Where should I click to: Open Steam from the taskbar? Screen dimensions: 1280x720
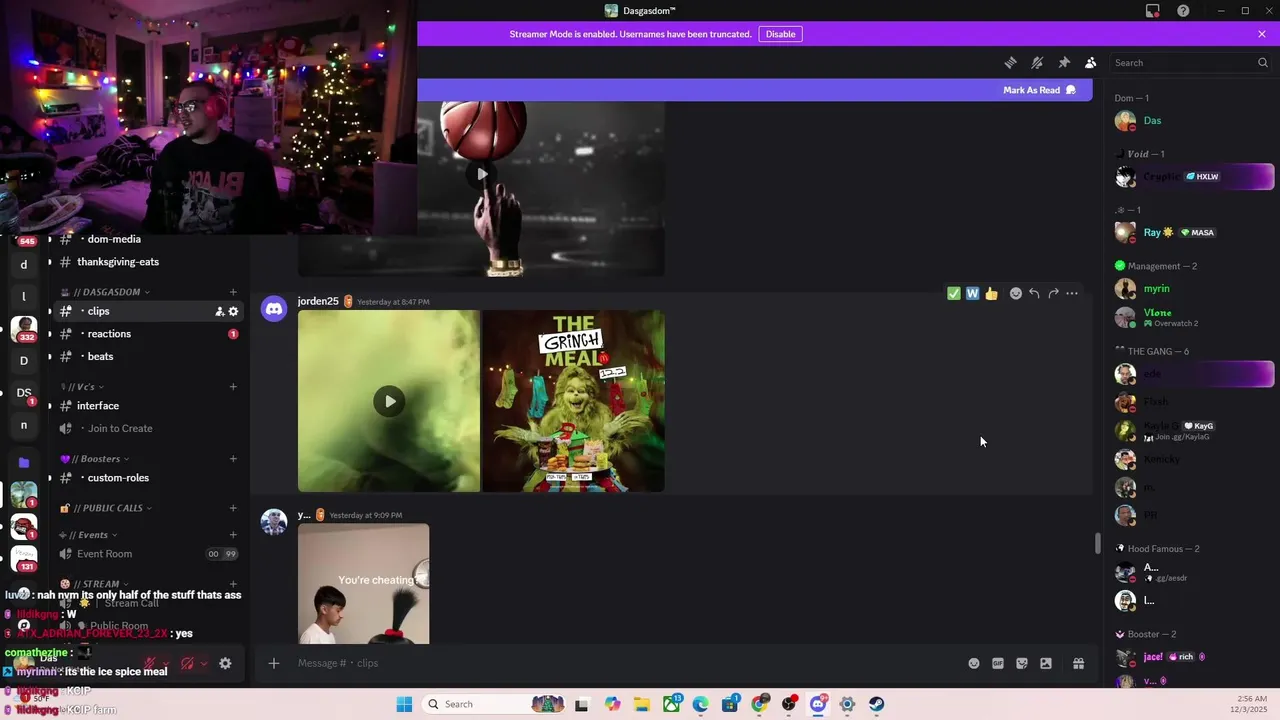(x=876, y=704)
